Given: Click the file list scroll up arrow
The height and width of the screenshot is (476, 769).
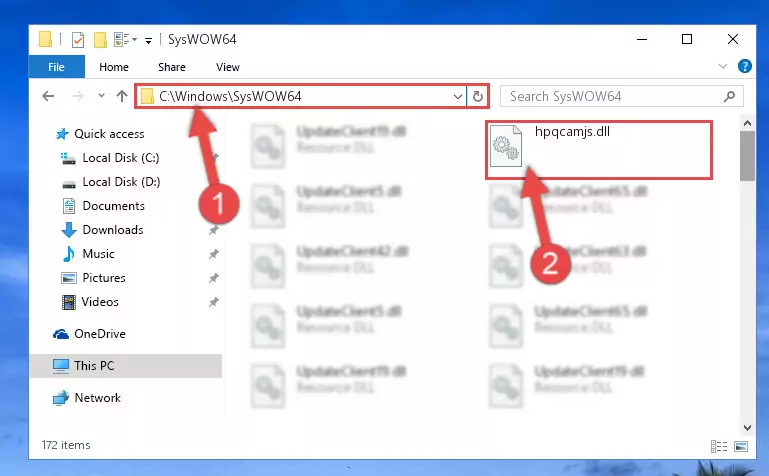Looking at the screenshot, I should [x=747, y=123].
